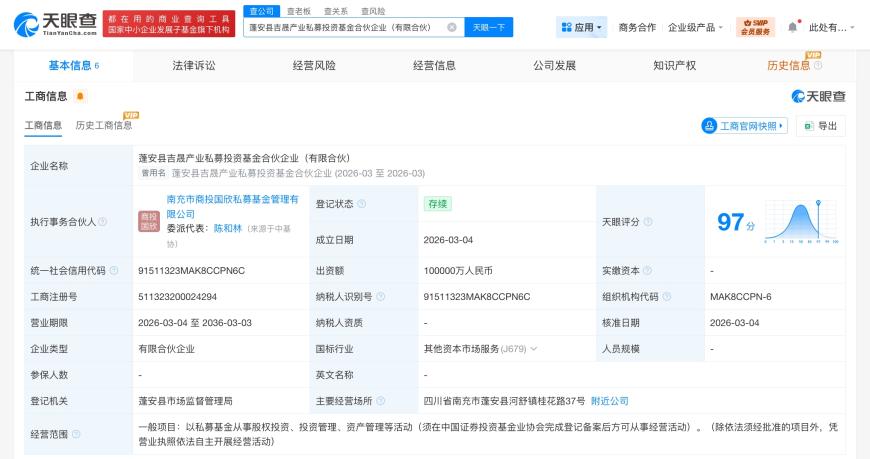This screenshot has height=459, width=870.
Task: Export data with the 导出 button
Action: (x=820, y=126)
